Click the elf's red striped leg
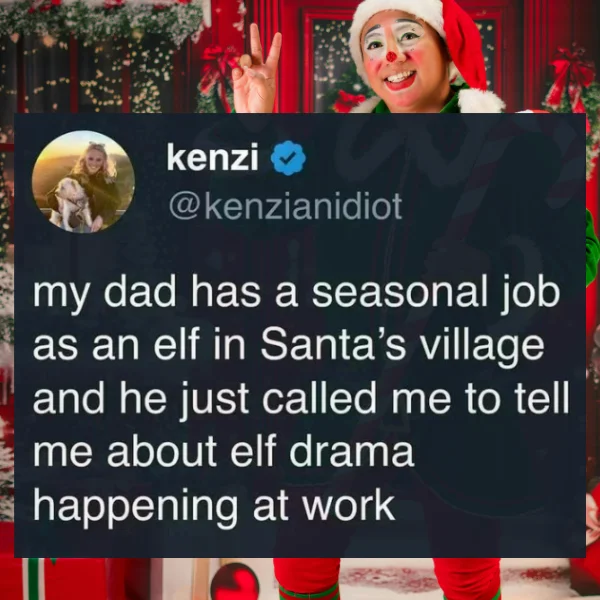 tap(306, 579)
